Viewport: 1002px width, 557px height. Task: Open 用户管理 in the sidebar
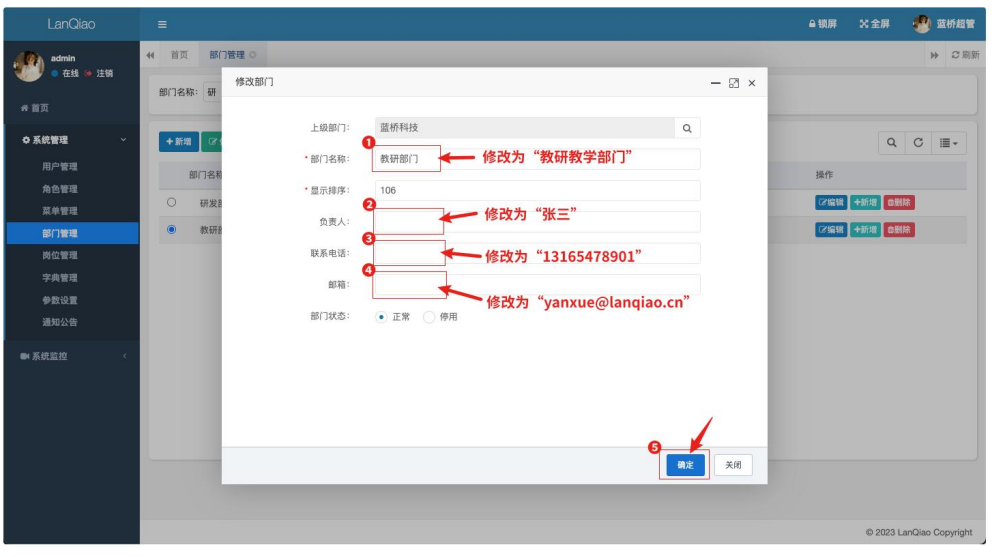pos(59,166)
